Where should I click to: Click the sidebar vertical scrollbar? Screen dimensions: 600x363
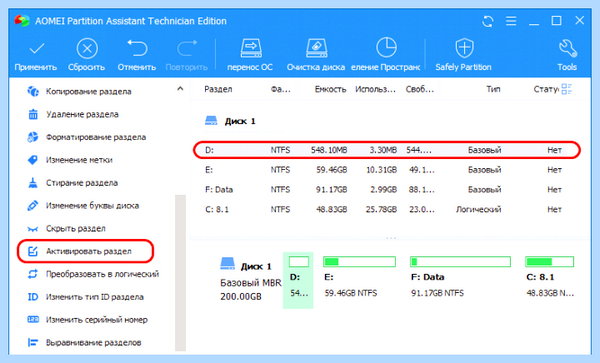(x=180, y=273)
